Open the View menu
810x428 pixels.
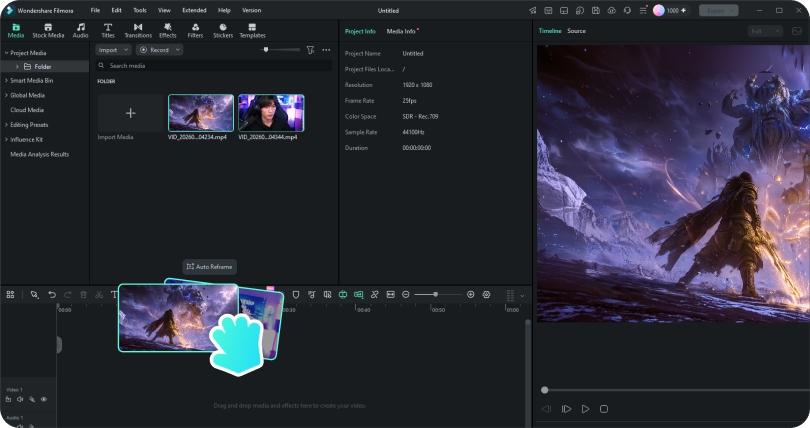(164, 10)
